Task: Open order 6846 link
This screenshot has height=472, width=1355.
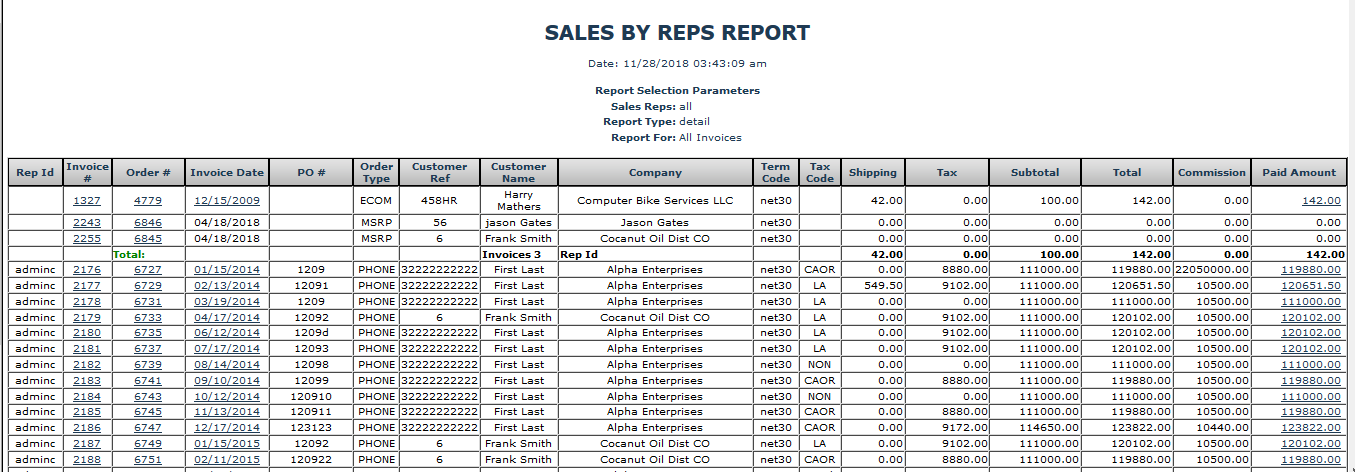Action: click(147, 223)
